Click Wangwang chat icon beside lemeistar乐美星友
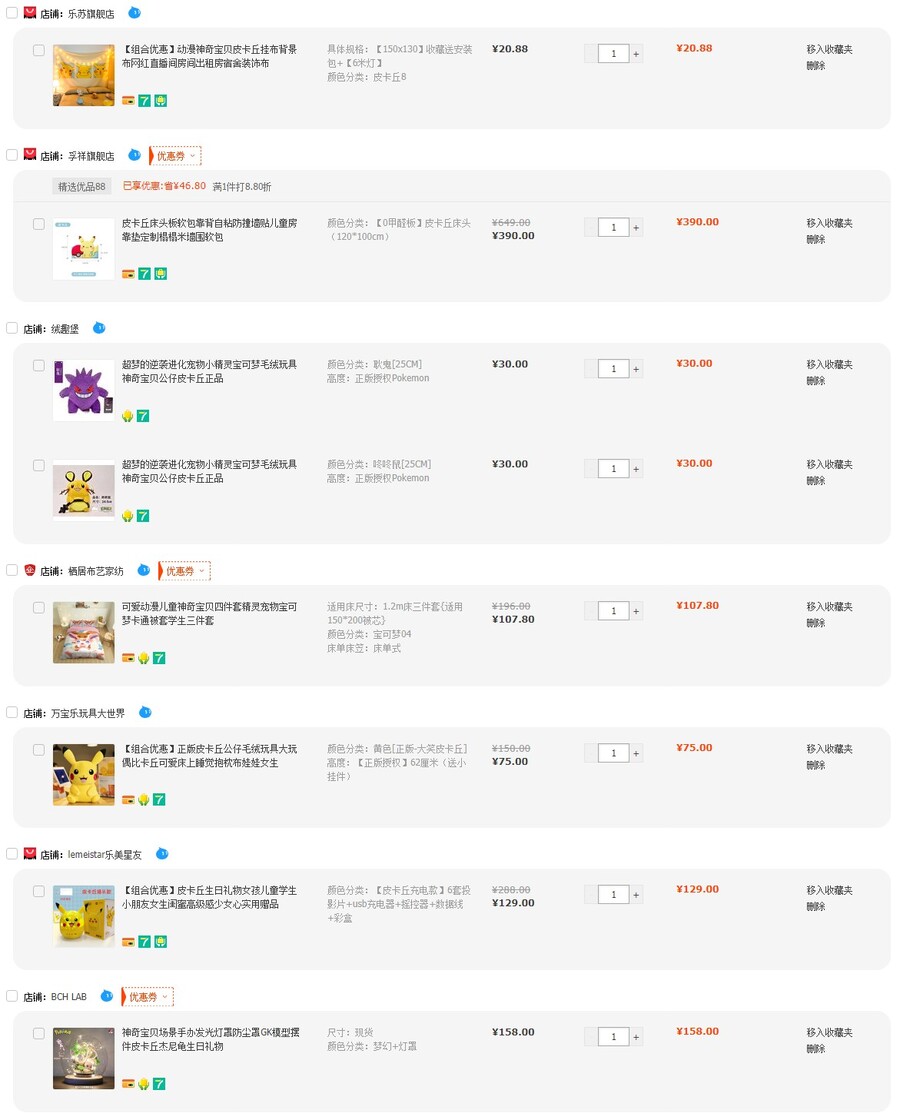 click(x=162, y=854)
